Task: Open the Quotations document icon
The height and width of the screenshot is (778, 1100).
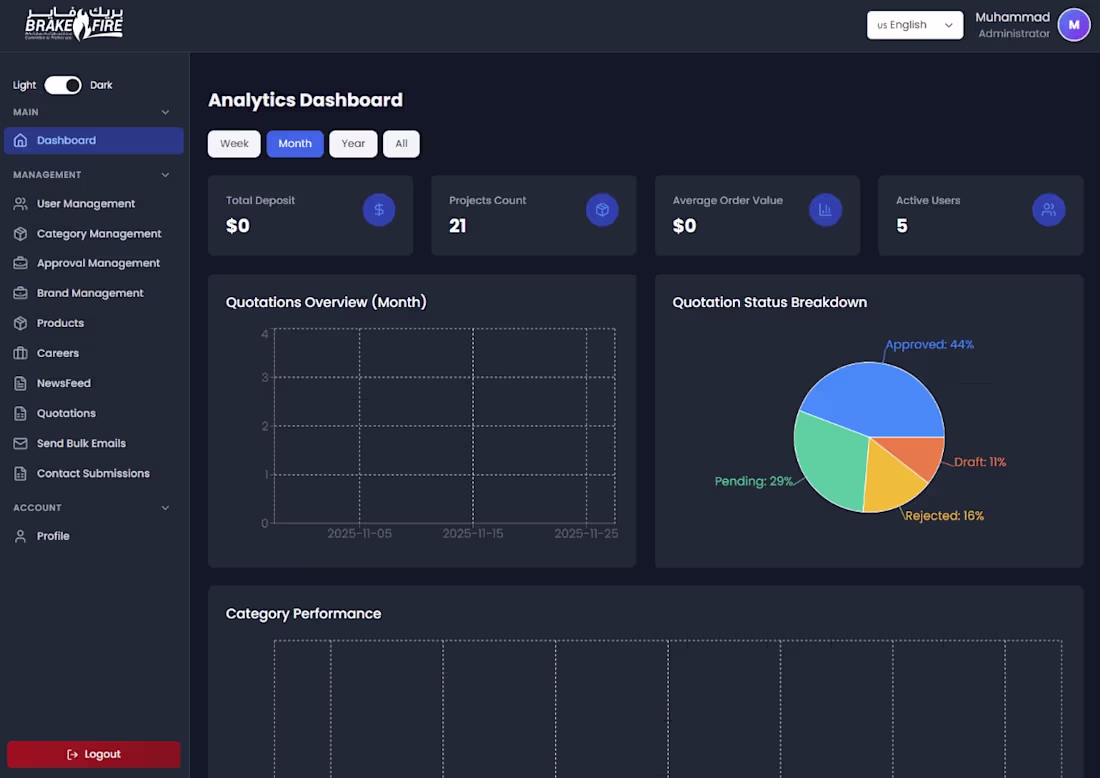Action: click(x=21, y=412)
